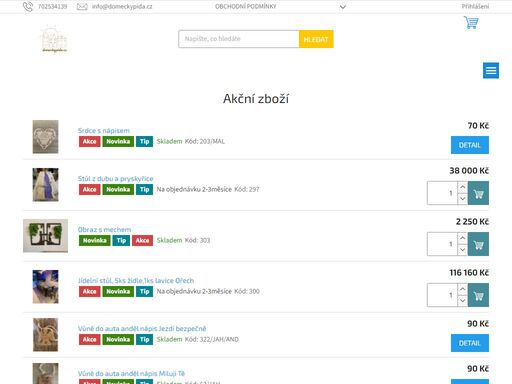Open Vůně do auta anděl Miluji Tě link
The height and width of the screenshot is (384, 512).
pos(131,373)
